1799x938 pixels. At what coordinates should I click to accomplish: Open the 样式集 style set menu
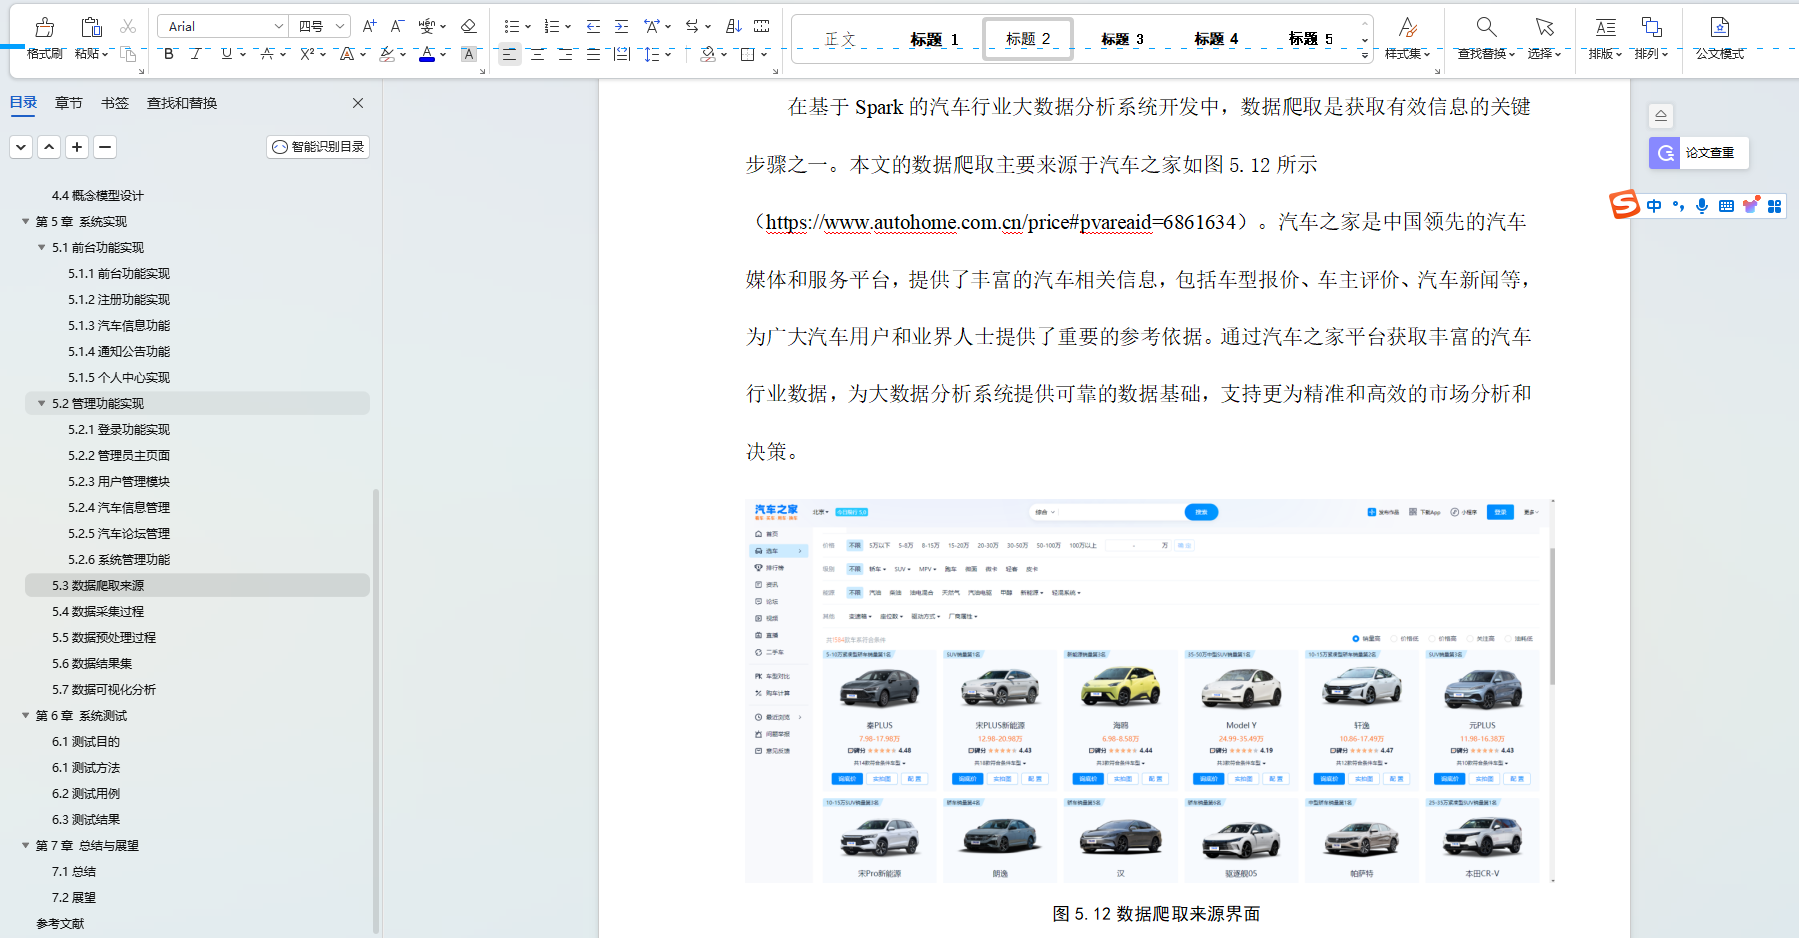[x=1407, y=38]
